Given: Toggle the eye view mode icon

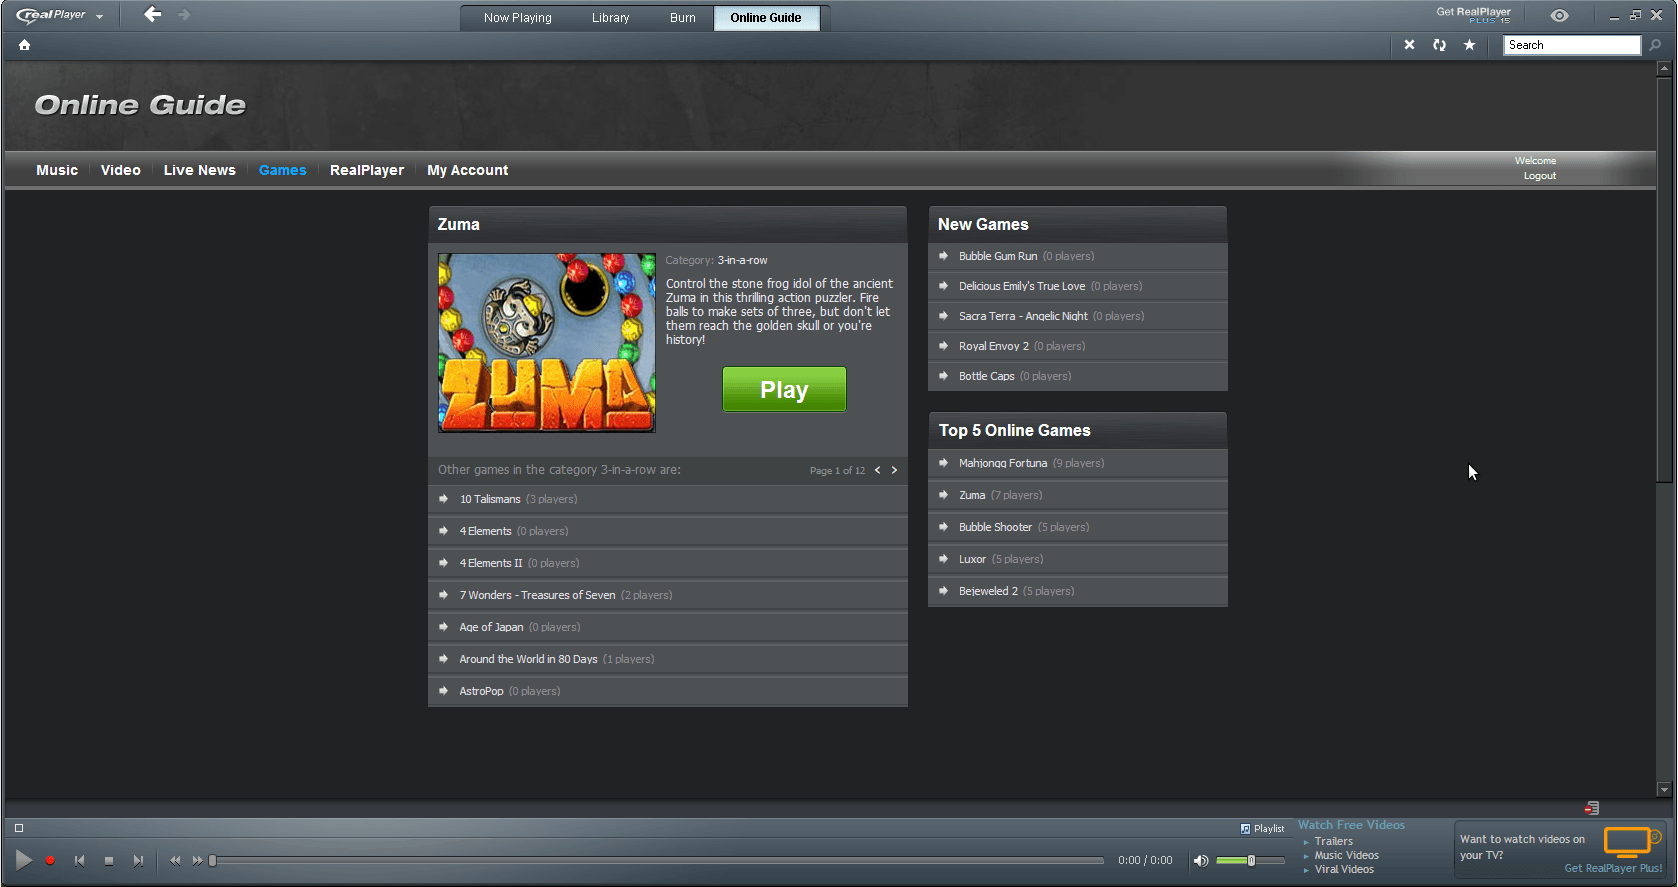Looking at the screenshot, I should pos(1559,15).
